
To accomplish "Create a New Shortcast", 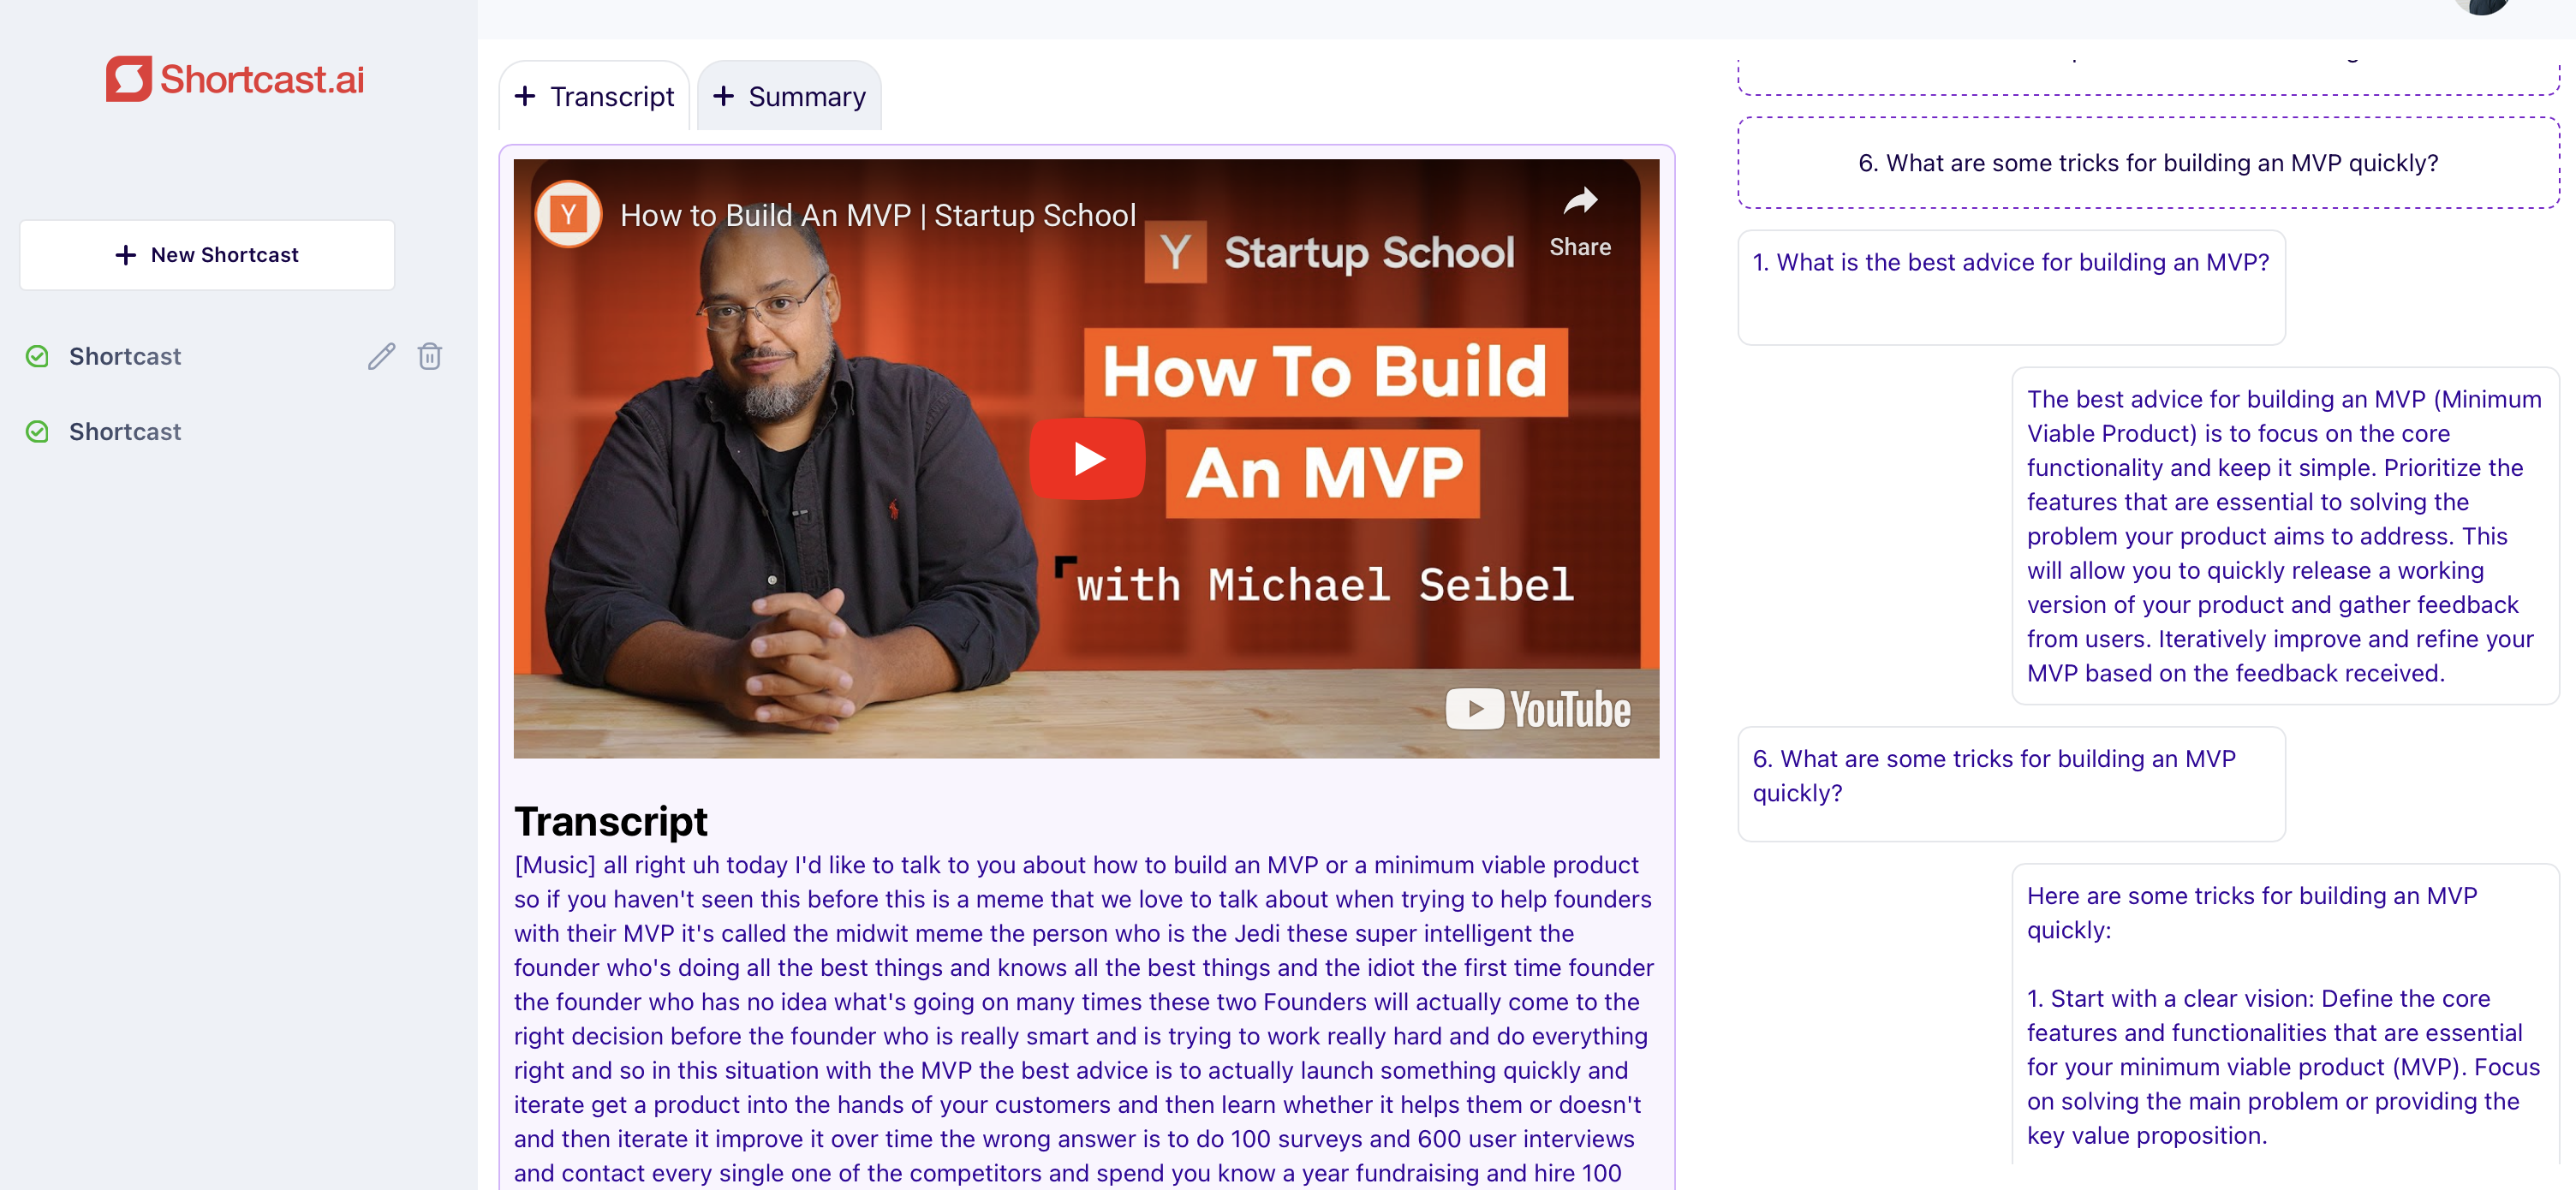I will [x=207, y=255].
